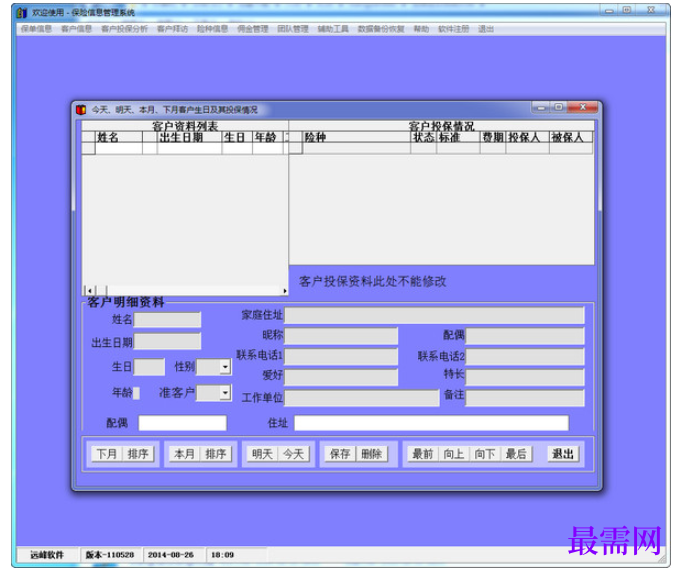Open the 数据备份恢复 menu
Image resolution: width=680 pixels, height=572 pixels.
[x=381, y=29]
